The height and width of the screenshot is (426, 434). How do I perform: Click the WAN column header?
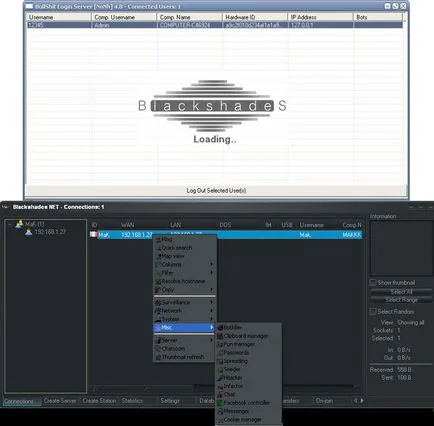(x=128, y=225)
